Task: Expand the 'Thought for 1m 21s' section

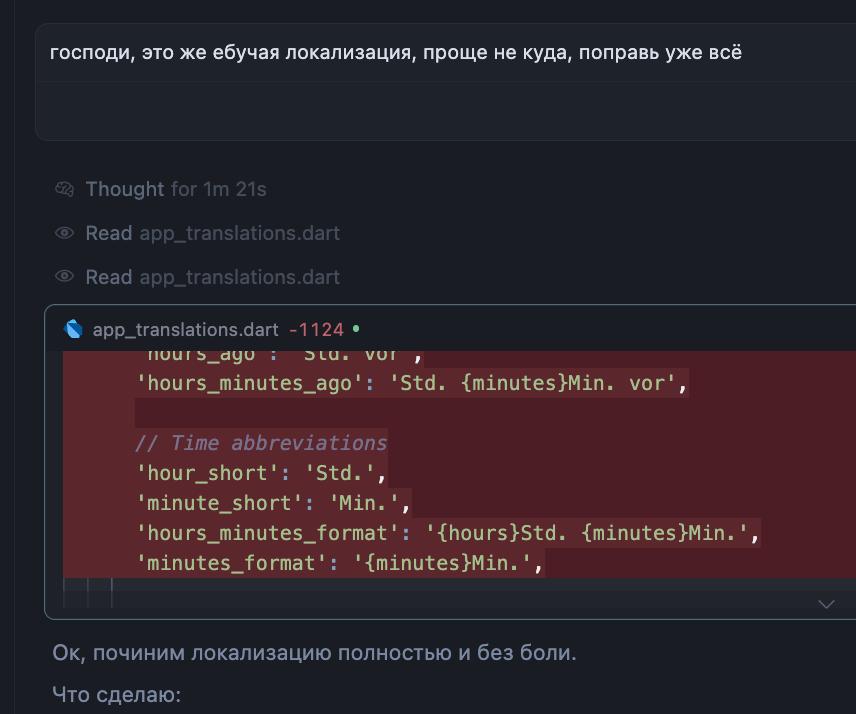Action: pyautogui.click(x=176, y=189)
